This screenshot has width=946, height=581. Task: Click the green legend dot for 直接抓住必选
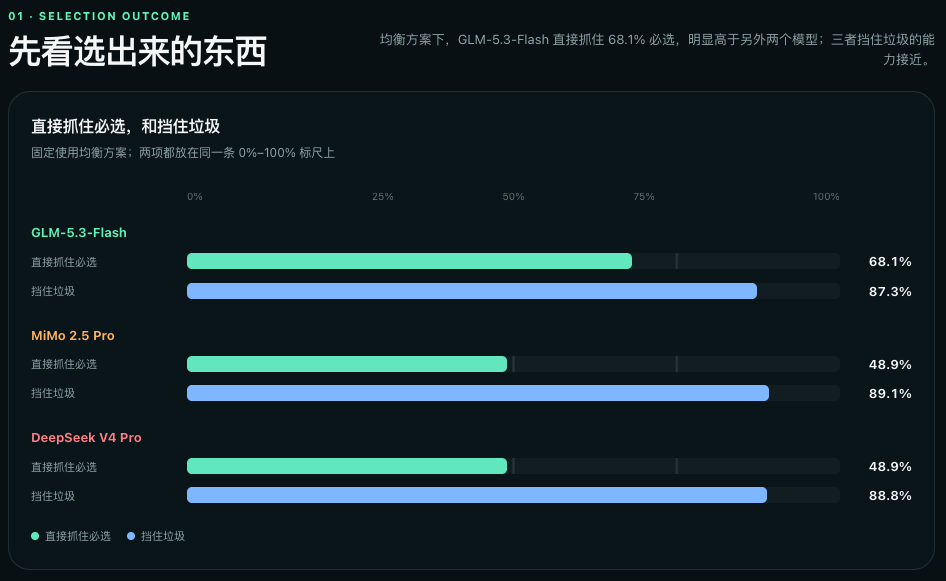click(35, 536)
